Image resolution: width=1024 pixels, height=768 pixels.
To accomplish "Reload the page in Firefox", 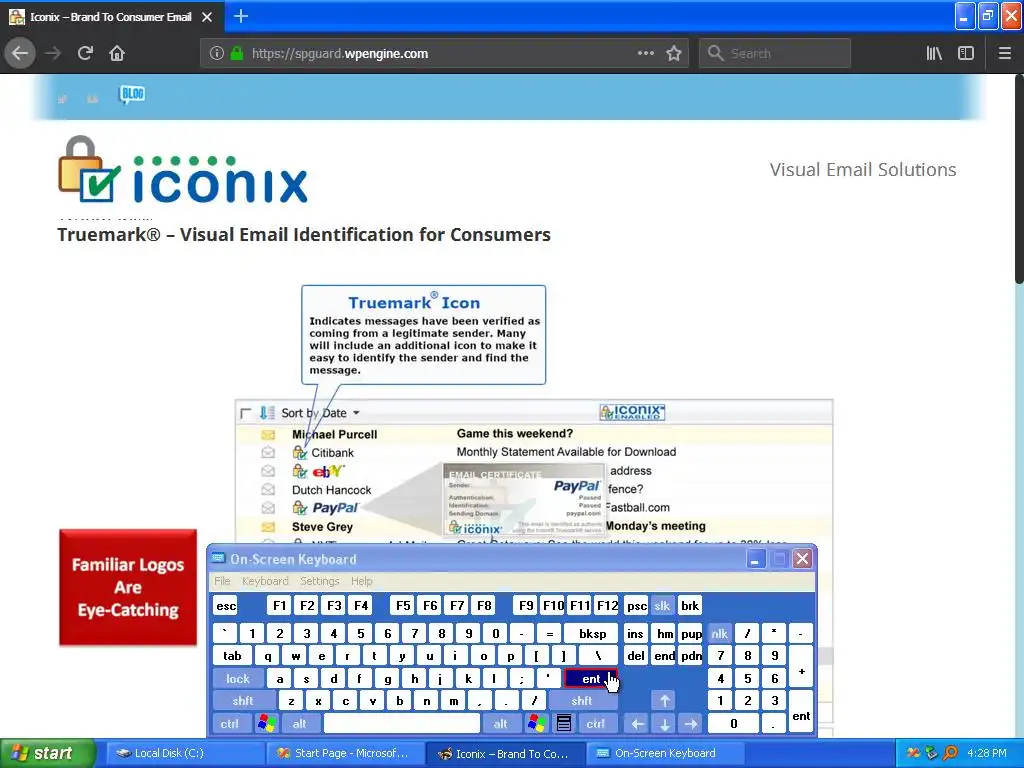I will coord(85,54).
